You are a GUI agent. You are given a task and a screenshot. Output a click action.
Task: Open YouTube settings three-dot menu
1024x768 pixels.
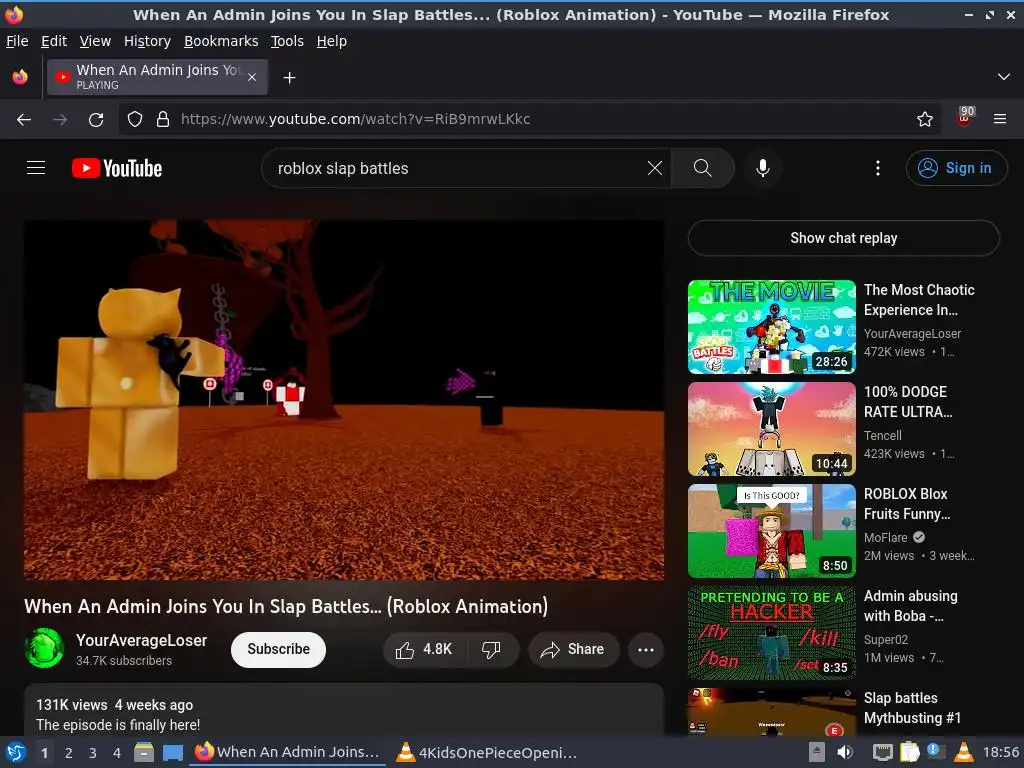coord(878,168)
